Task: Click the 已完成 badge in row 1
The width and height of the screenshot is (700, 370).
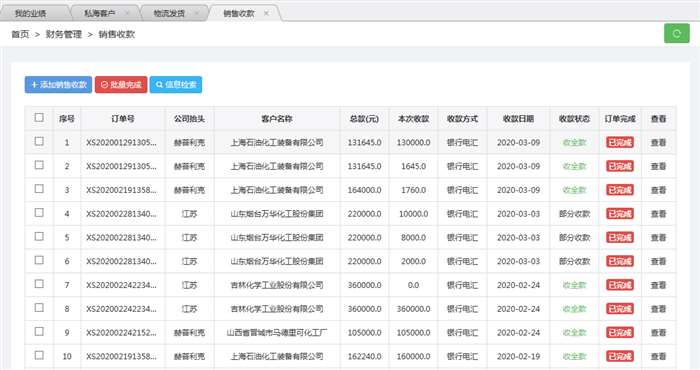Action: click(620, 143)
